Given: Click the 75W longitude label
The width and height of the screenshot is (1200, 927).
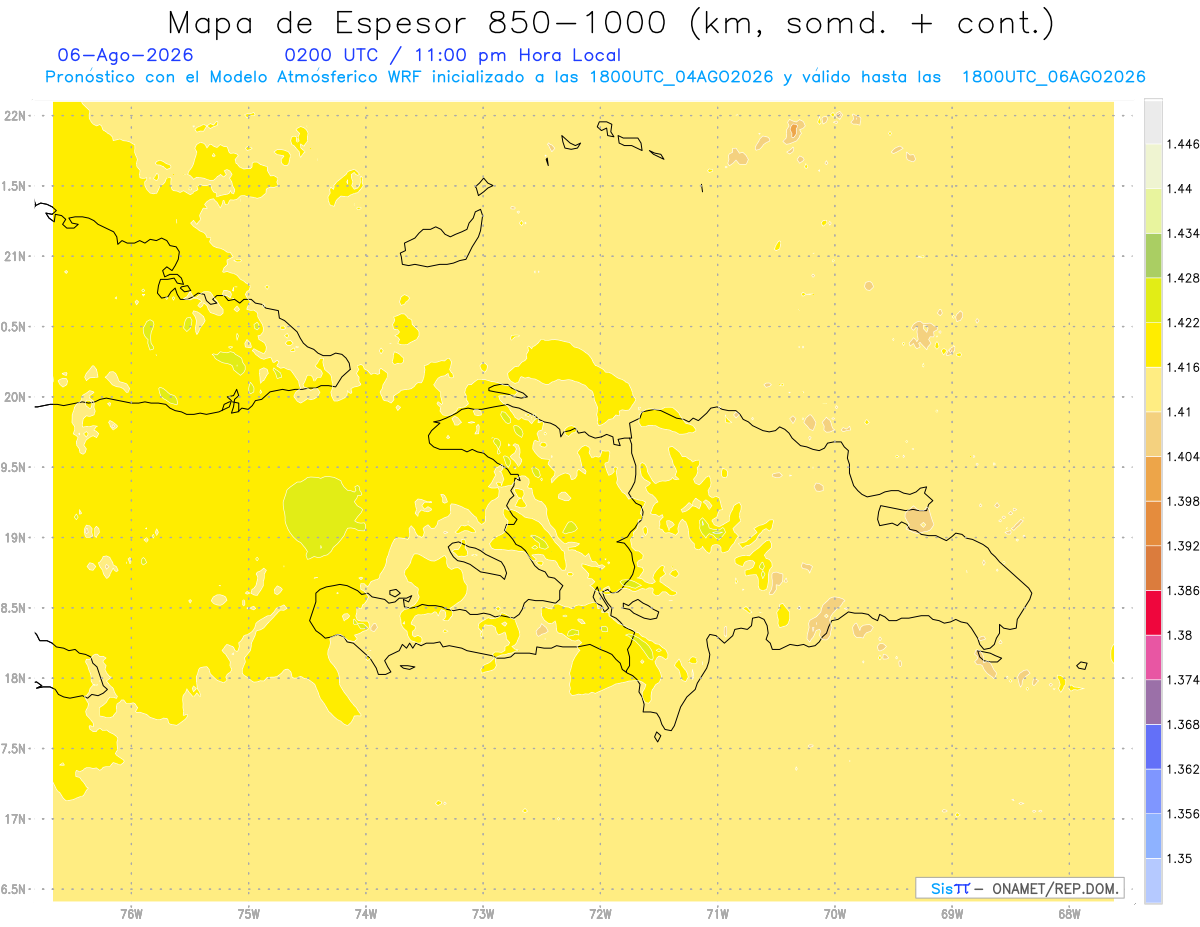Looking at the screenshot, I should (248, 914).
